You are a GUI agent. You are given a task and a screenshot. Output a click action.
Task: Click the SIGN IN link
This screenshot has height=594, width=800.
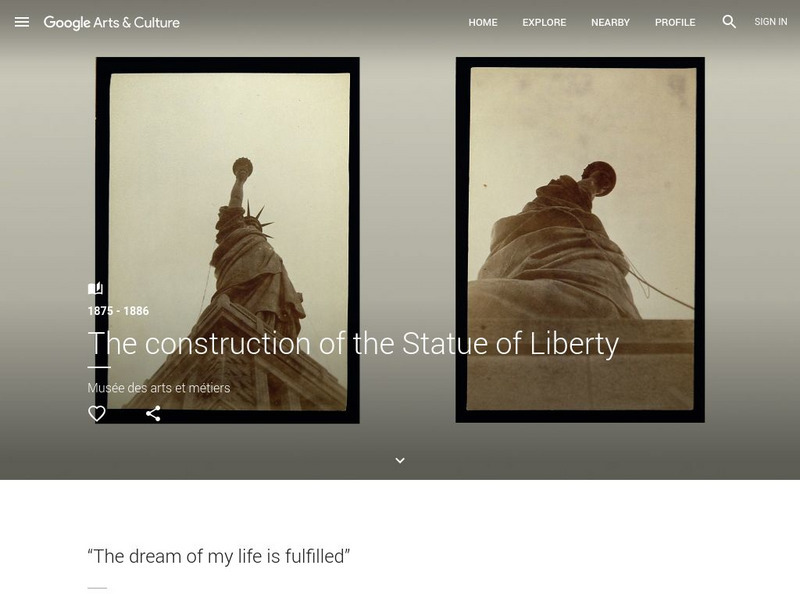[x=770, y=22]
